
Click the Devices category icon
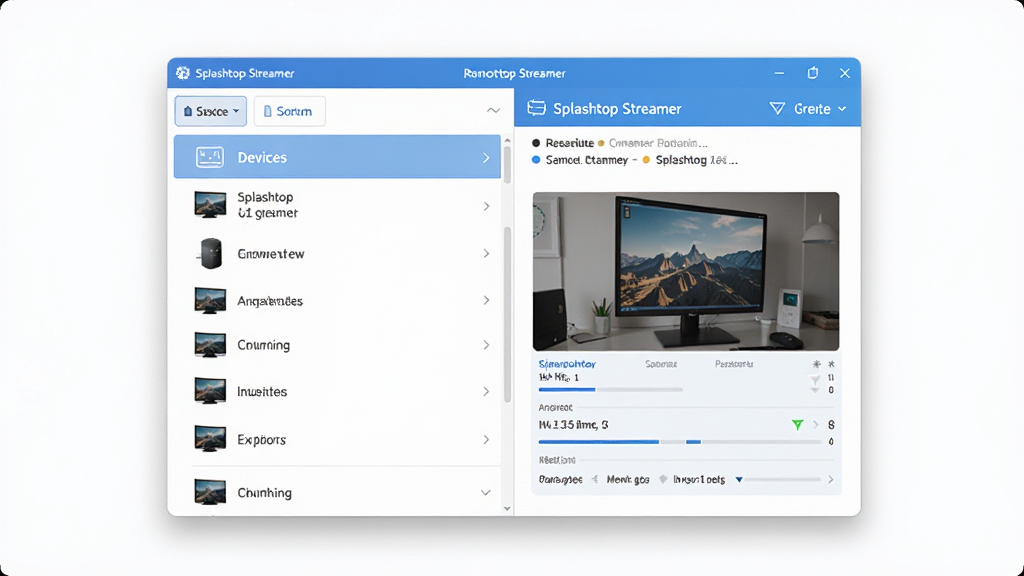point(210,157)
